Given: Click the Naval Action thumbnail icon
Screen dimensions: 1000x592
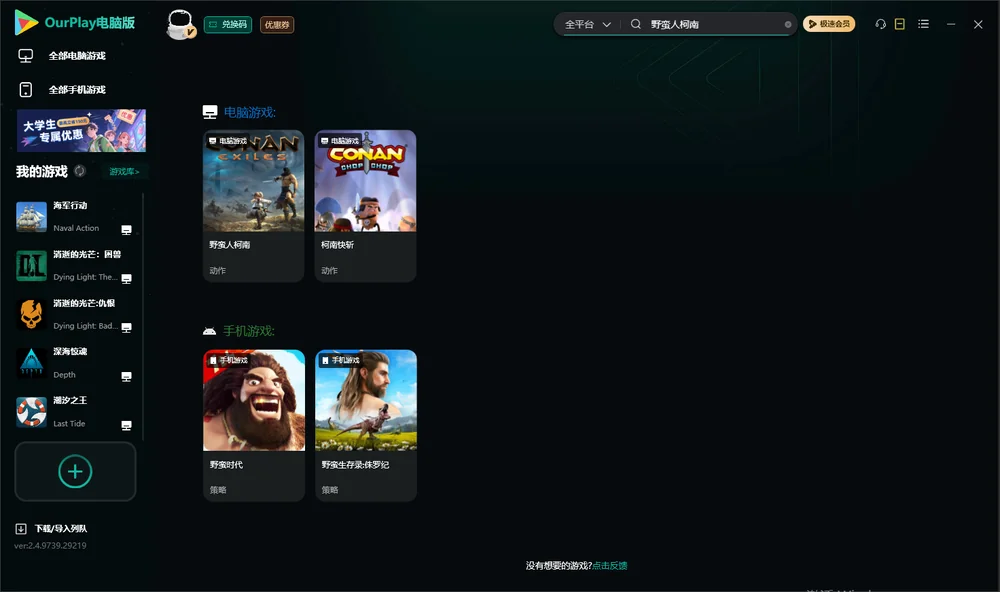Looking at the screenshot, I should click(x=31, y=217).
